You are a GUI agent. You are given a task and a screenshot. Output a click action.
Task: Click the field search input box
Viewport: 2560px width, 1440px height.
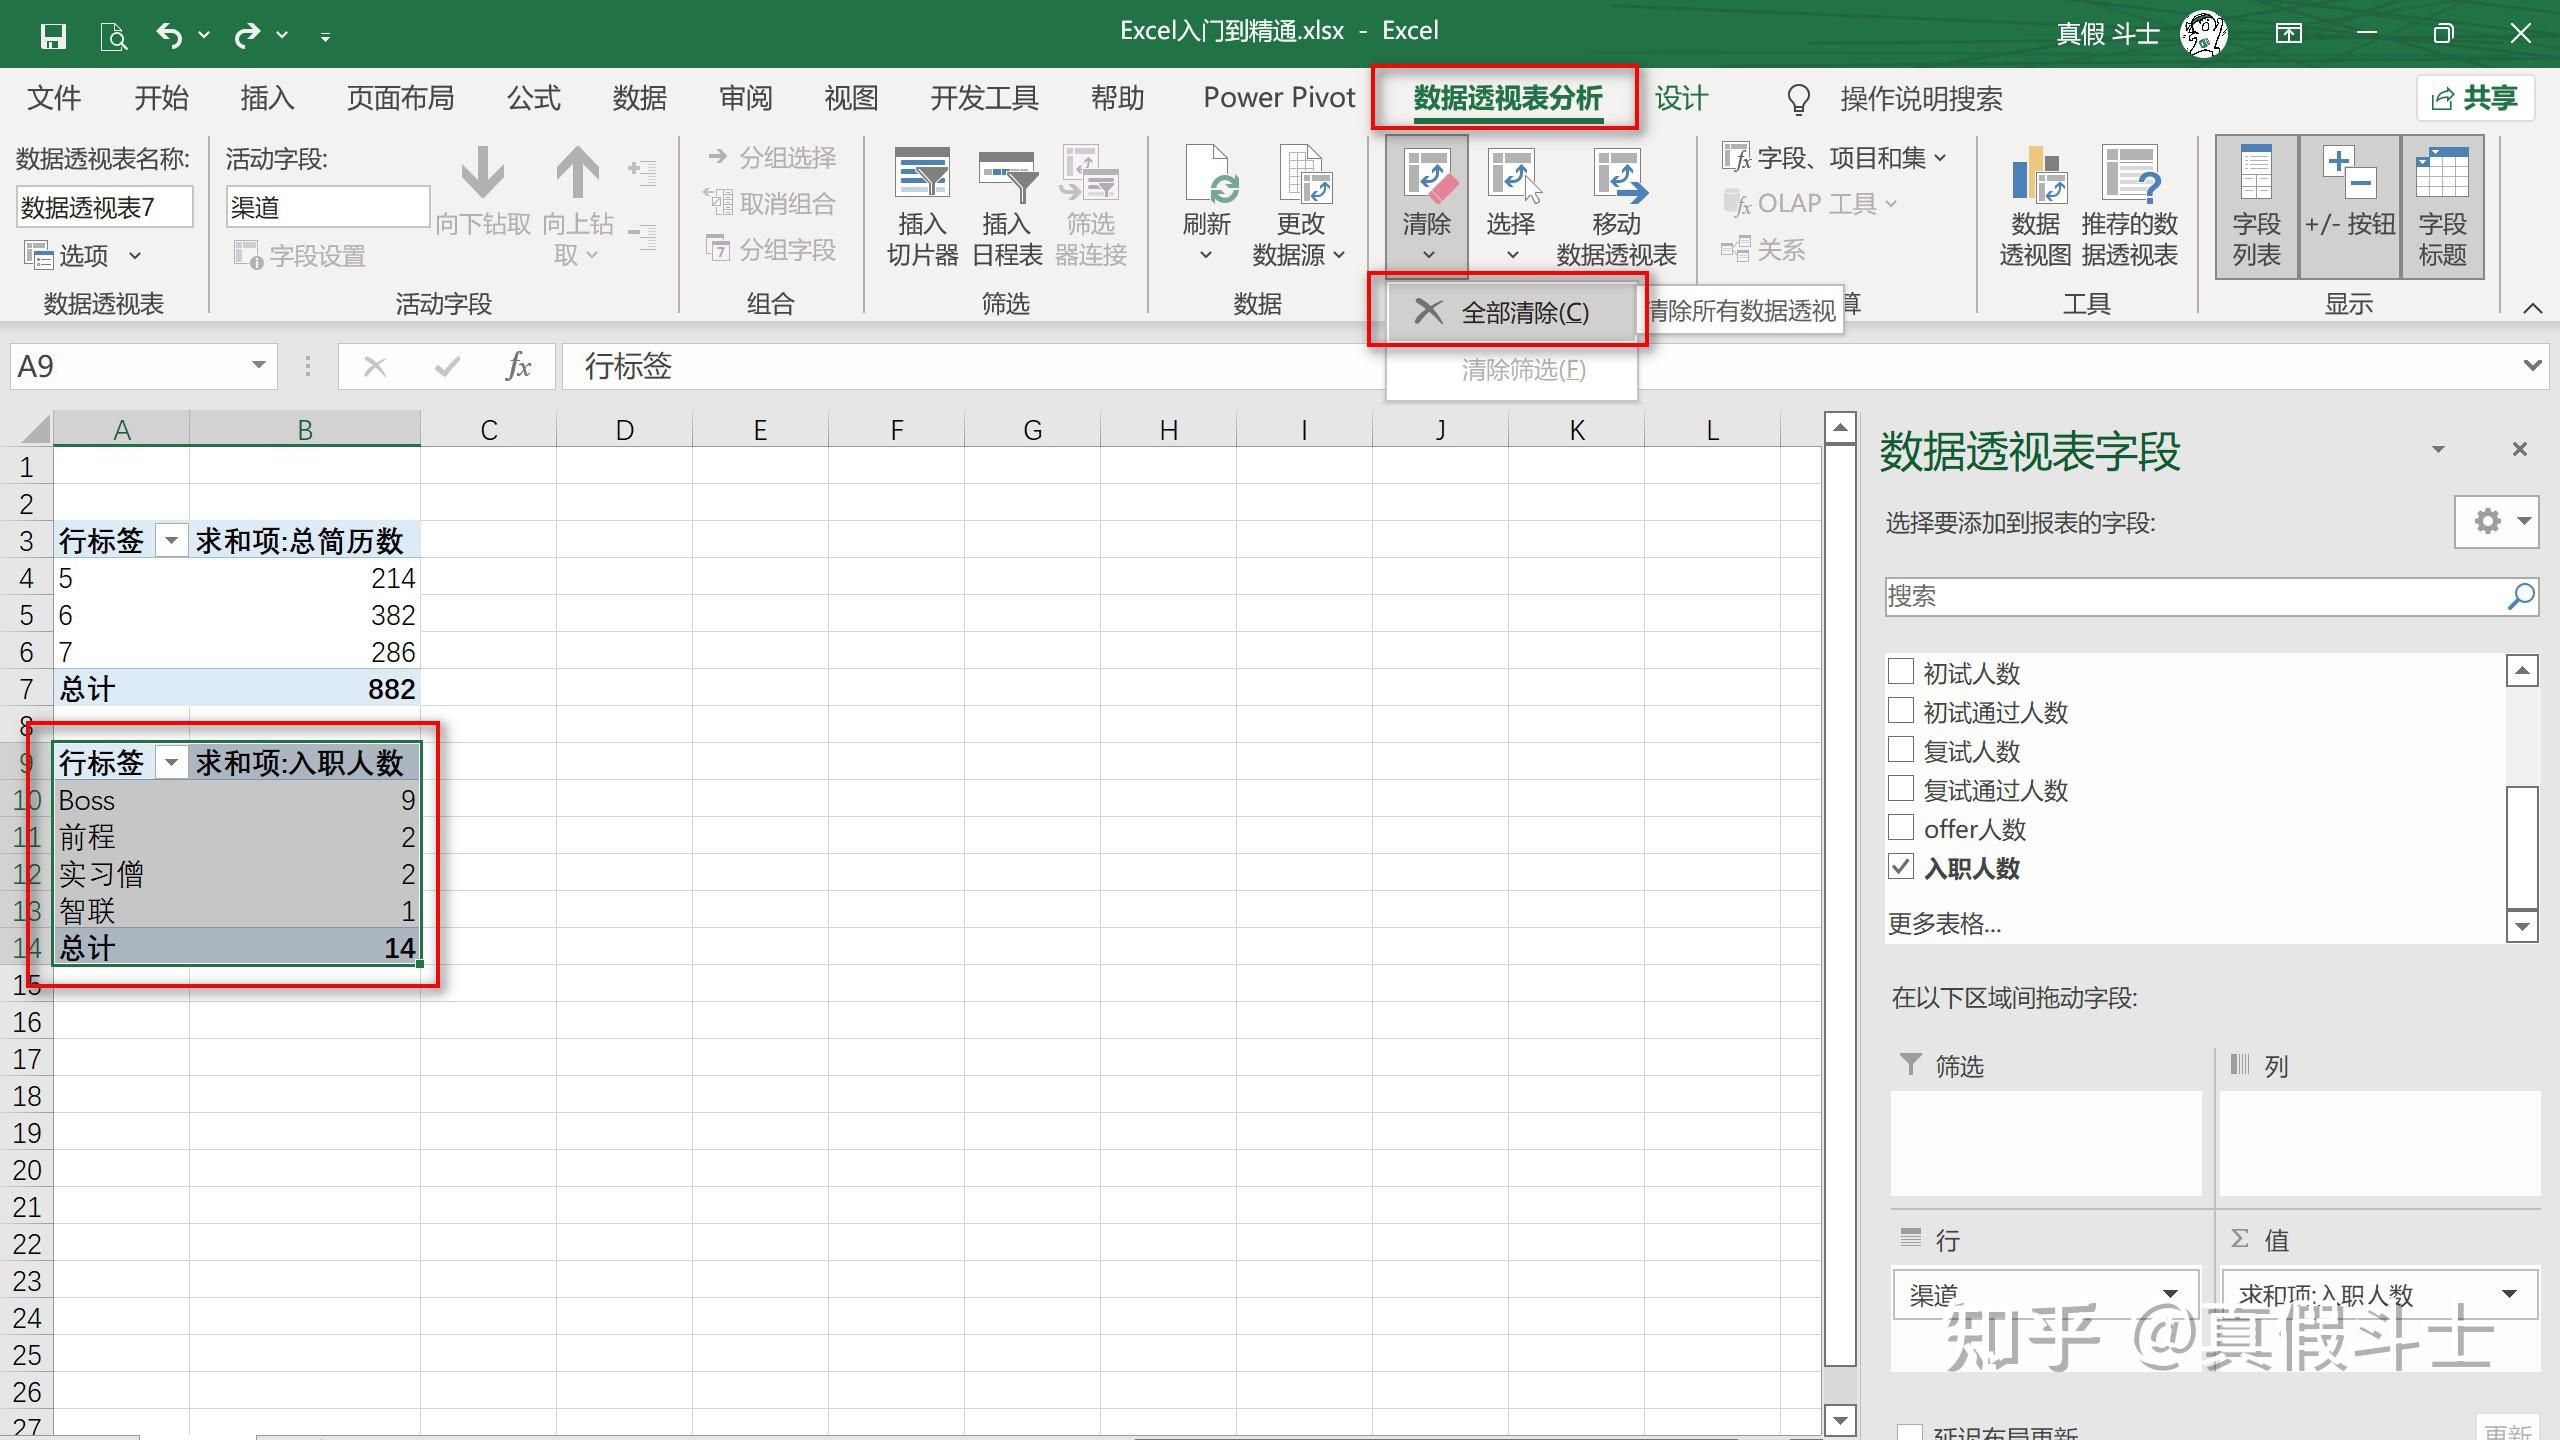tap(2190, 597)
